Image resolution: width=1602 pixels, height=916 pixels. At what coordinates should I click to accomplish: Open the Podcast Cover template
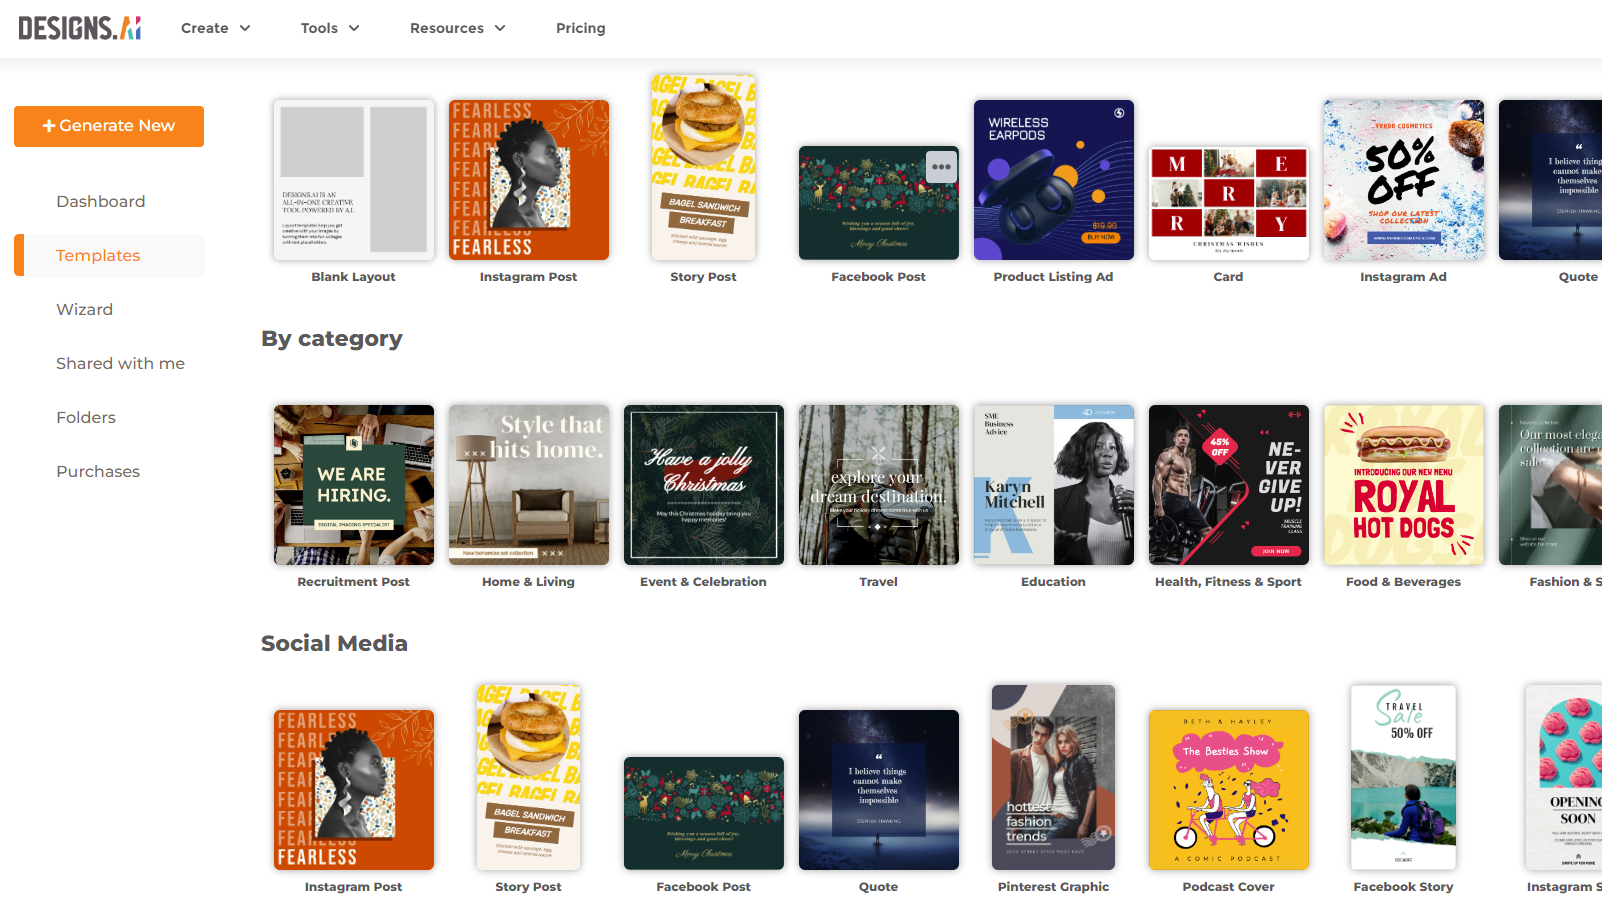point(1228,790)
